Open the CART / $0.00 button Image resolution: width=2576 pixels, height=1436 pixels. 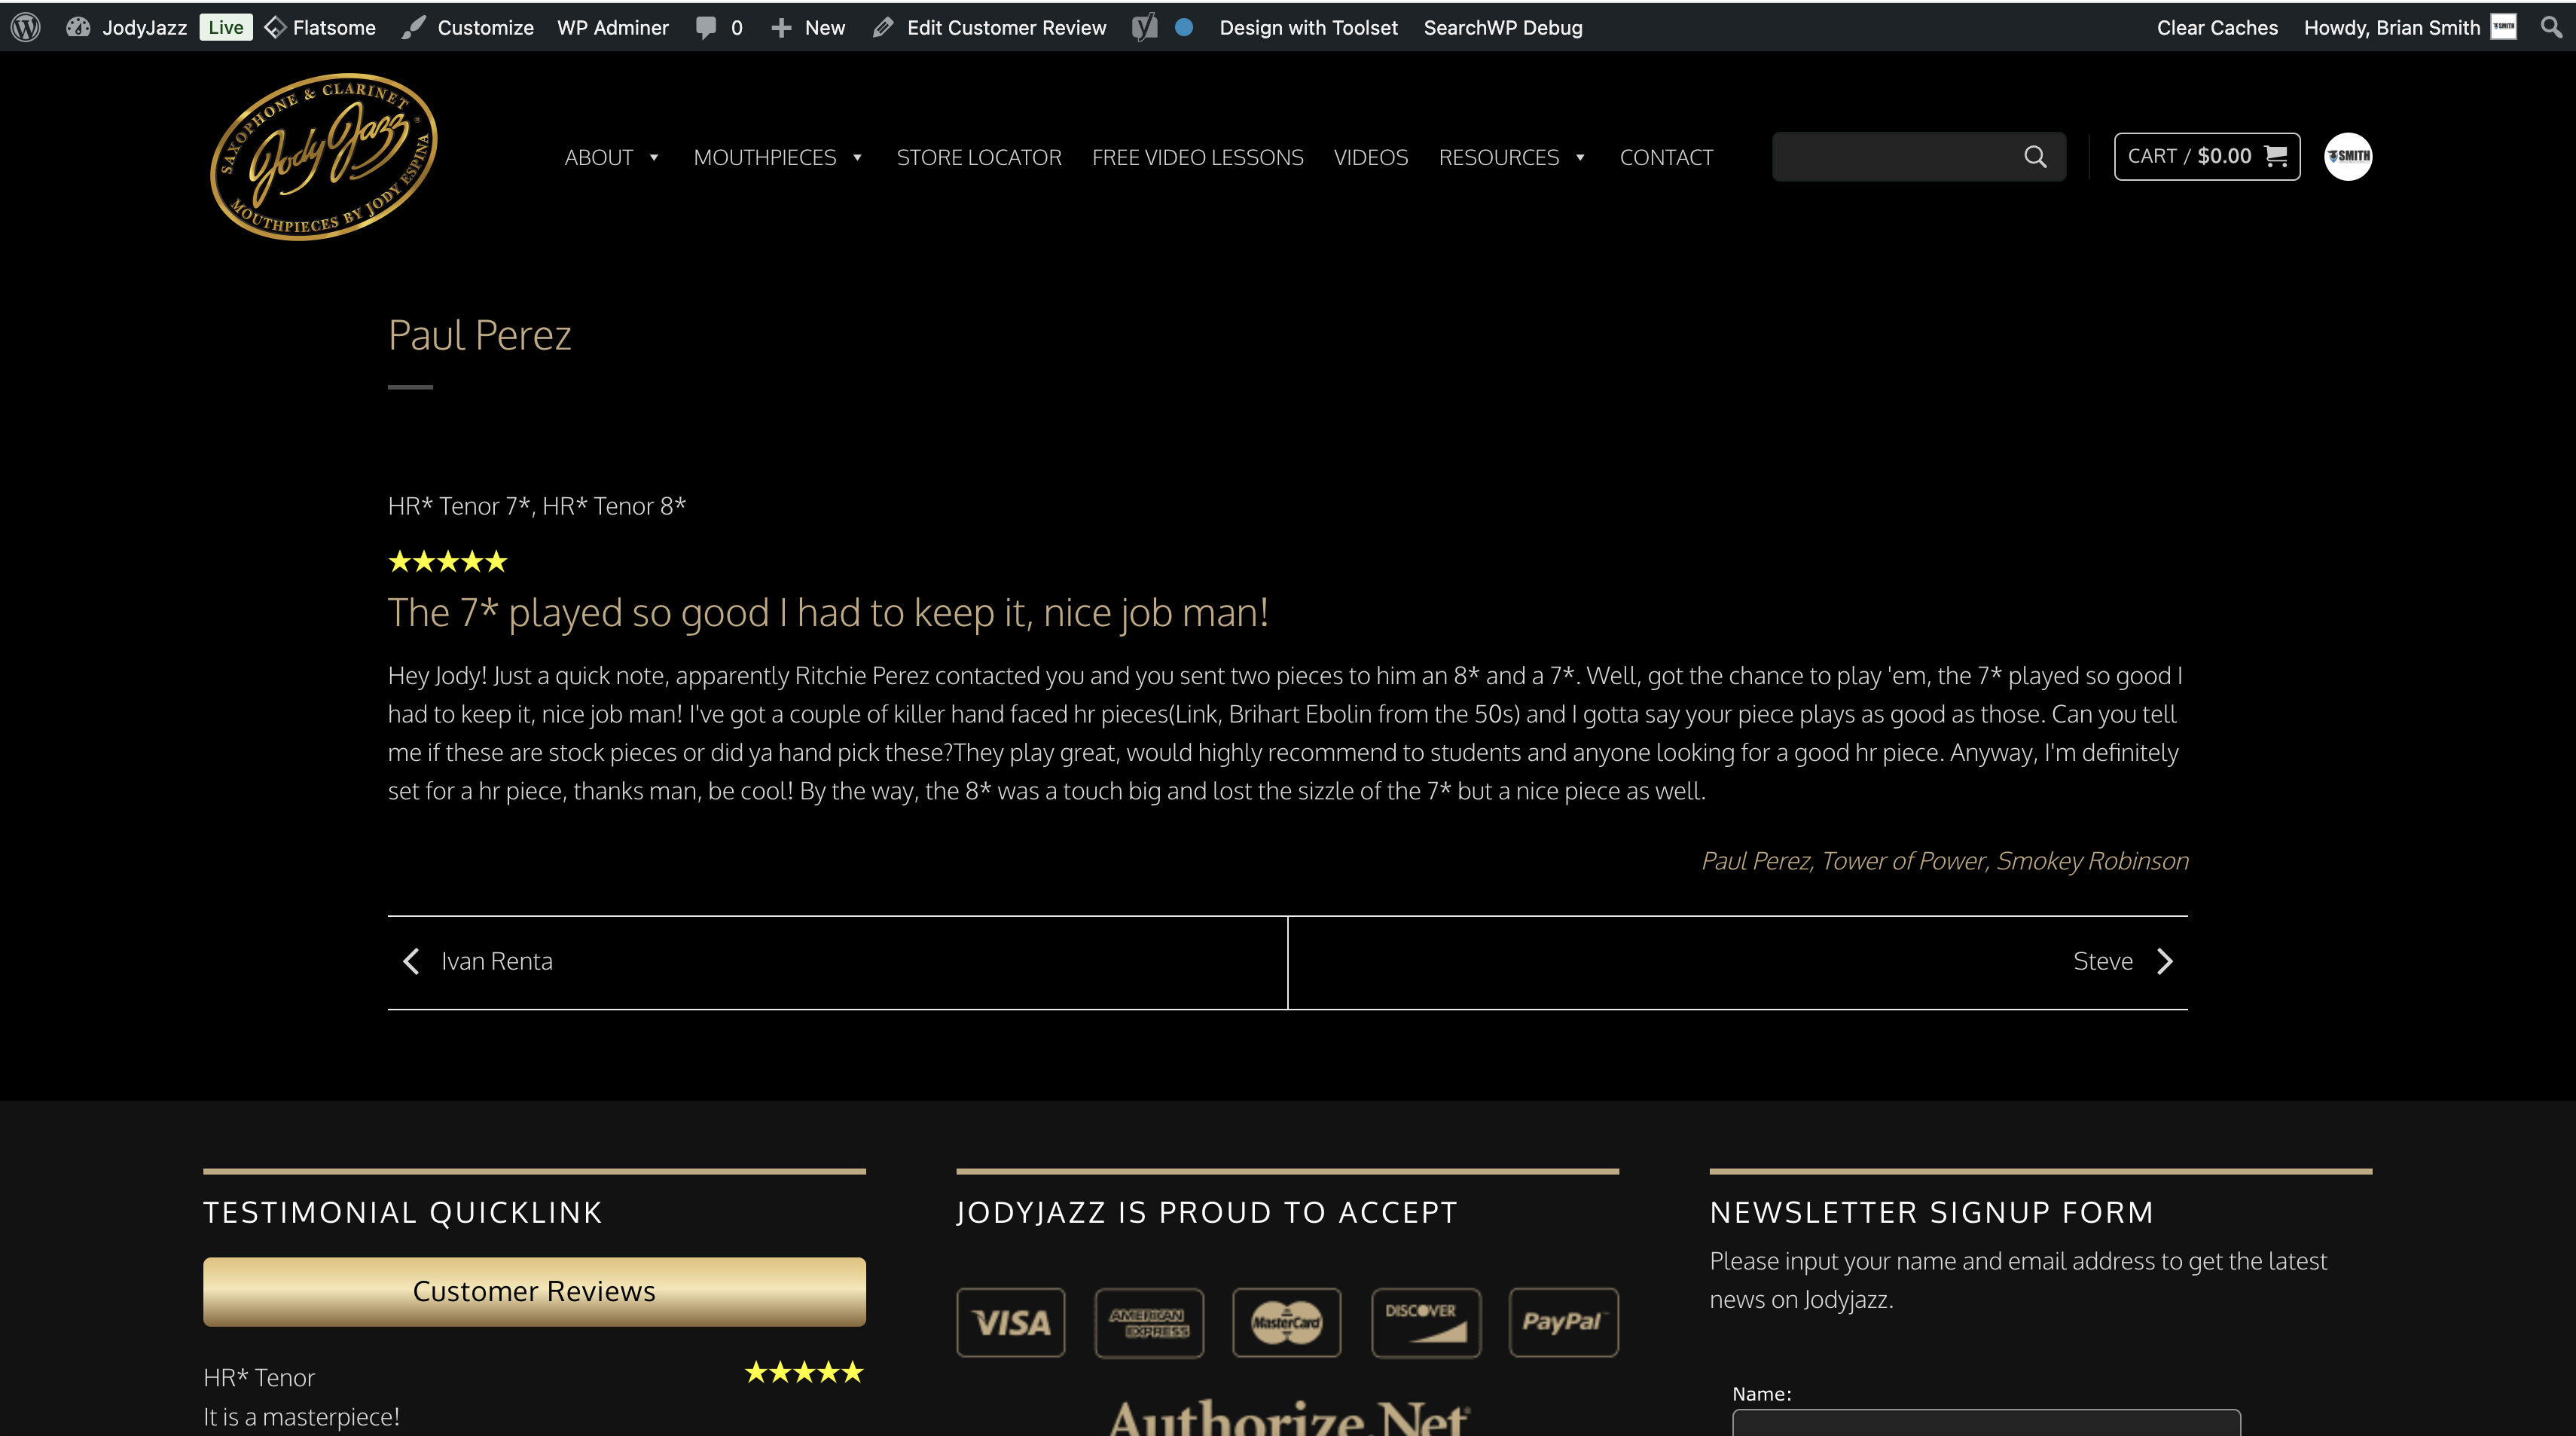[2207, 156]
